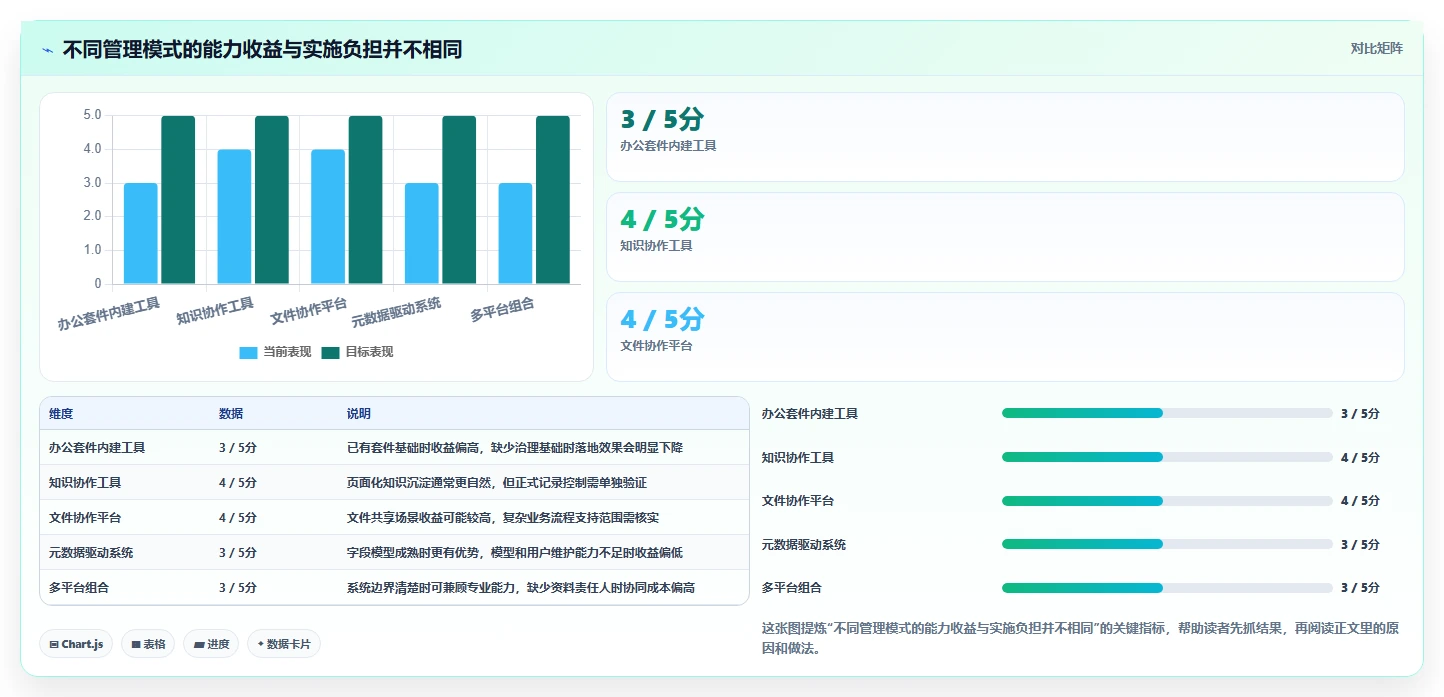Click the description 已有套件基础时收益偏高 cell

[x=515, y=448]
